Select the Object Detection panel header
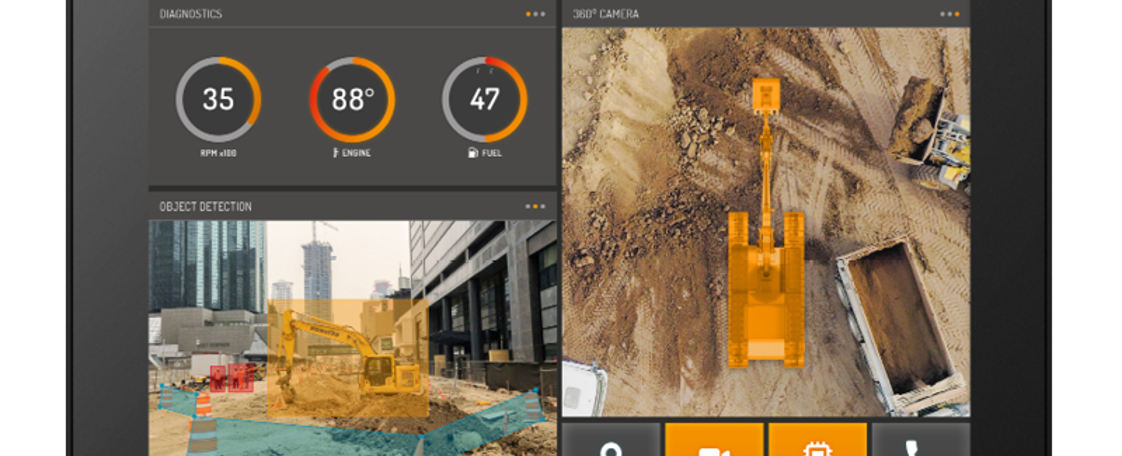This screenshot has width=1122, height=456. click(206, 207)
